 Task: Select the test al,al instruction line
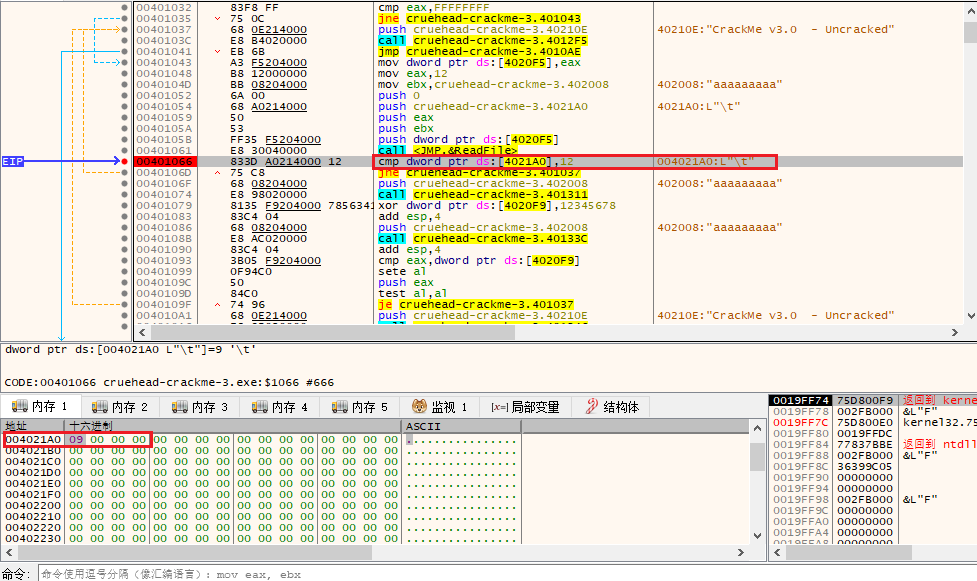(412, 294)
